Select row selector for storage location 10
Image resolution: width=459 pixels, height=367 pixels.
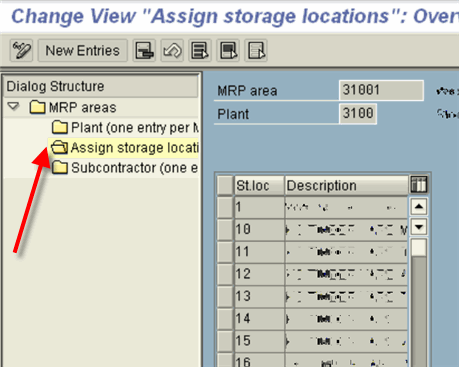click(x=225, y=229)
